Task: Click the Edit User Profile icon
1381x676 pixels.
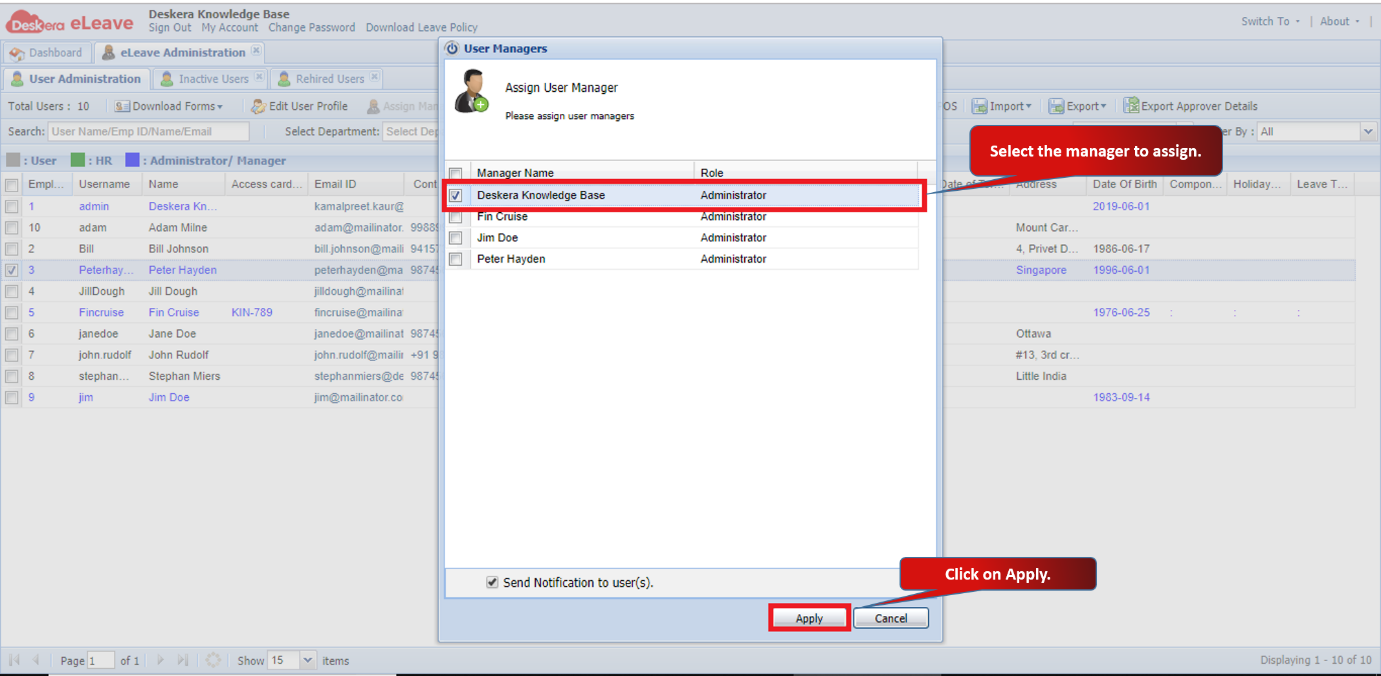Action: click(258, 106)
